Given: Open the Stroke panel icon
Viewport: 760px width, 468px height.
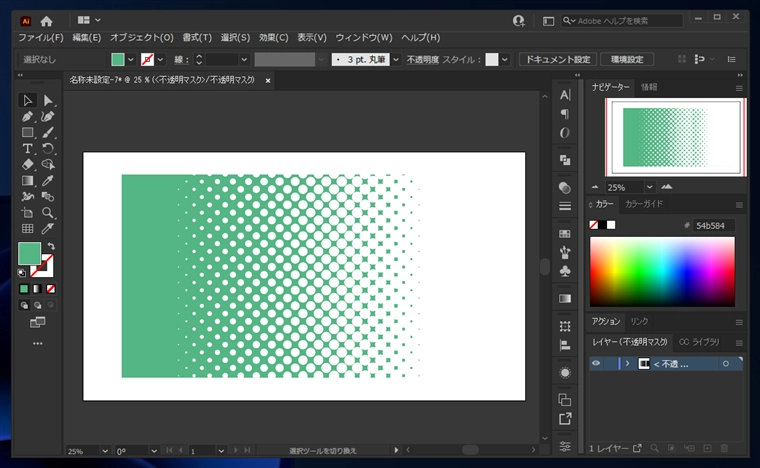Looking at the screenshot, I should coord(565,206).
